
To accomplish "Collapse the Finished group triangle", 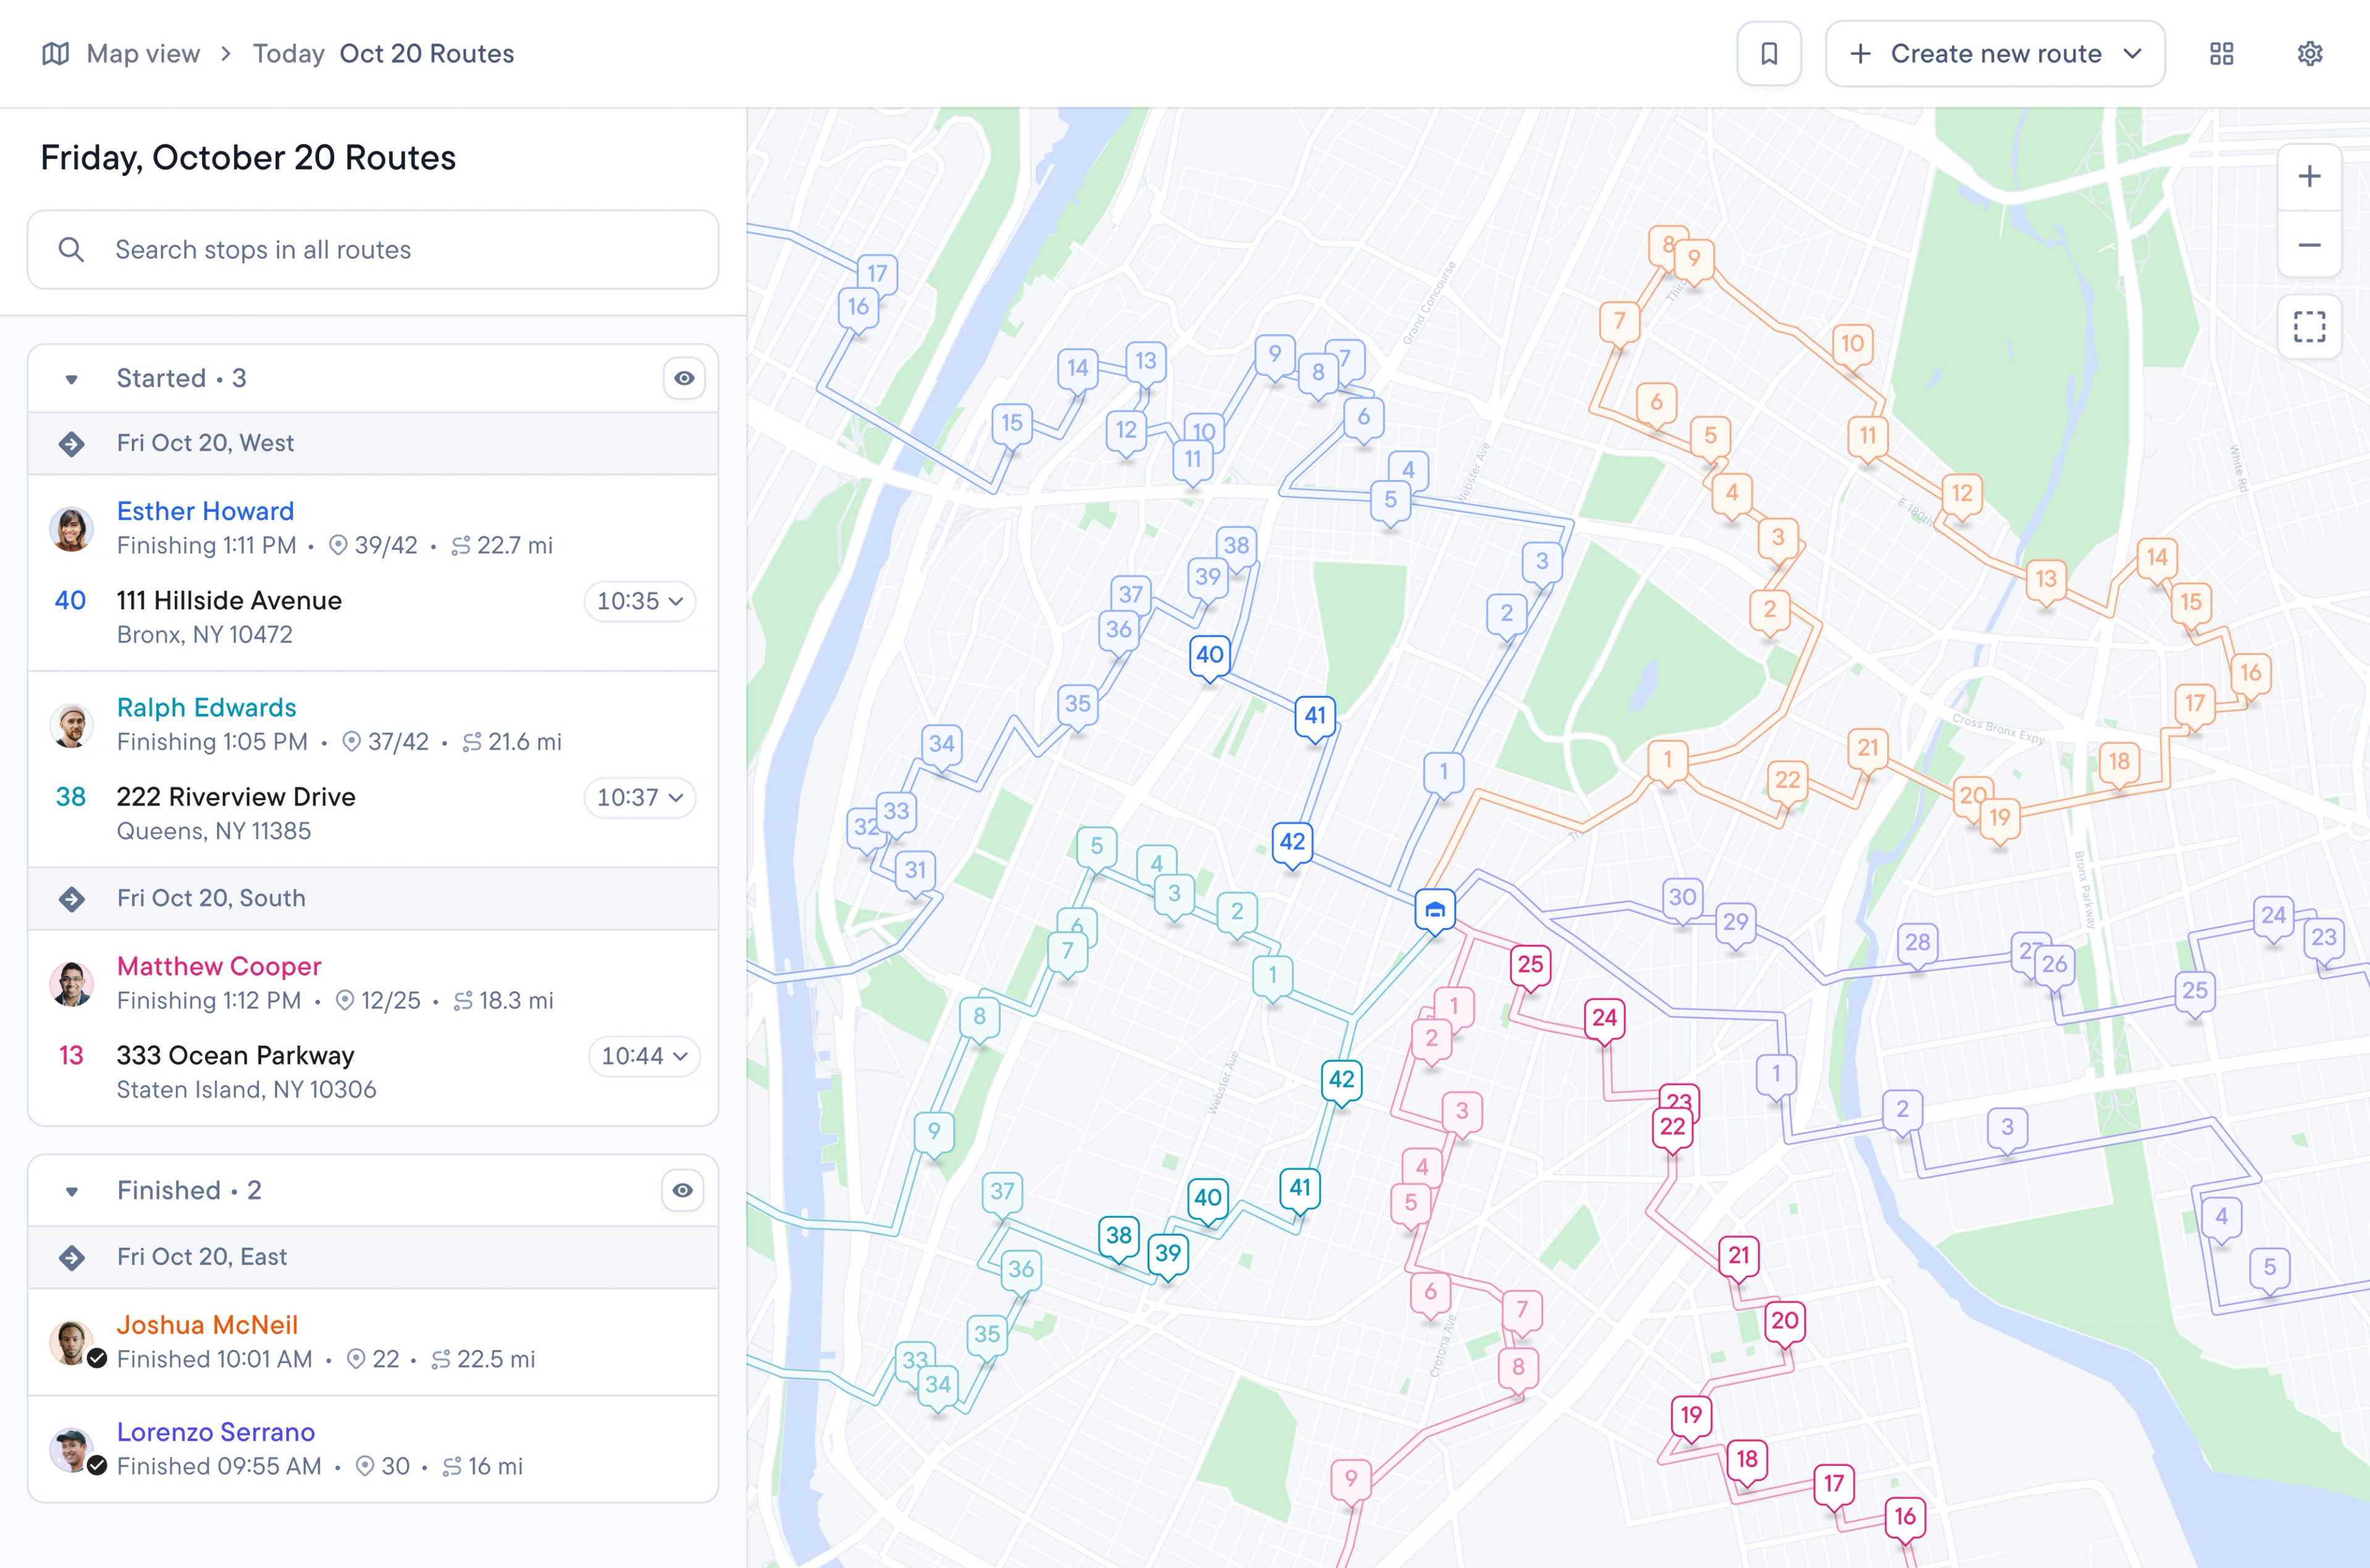I will tap(71, 1192).
